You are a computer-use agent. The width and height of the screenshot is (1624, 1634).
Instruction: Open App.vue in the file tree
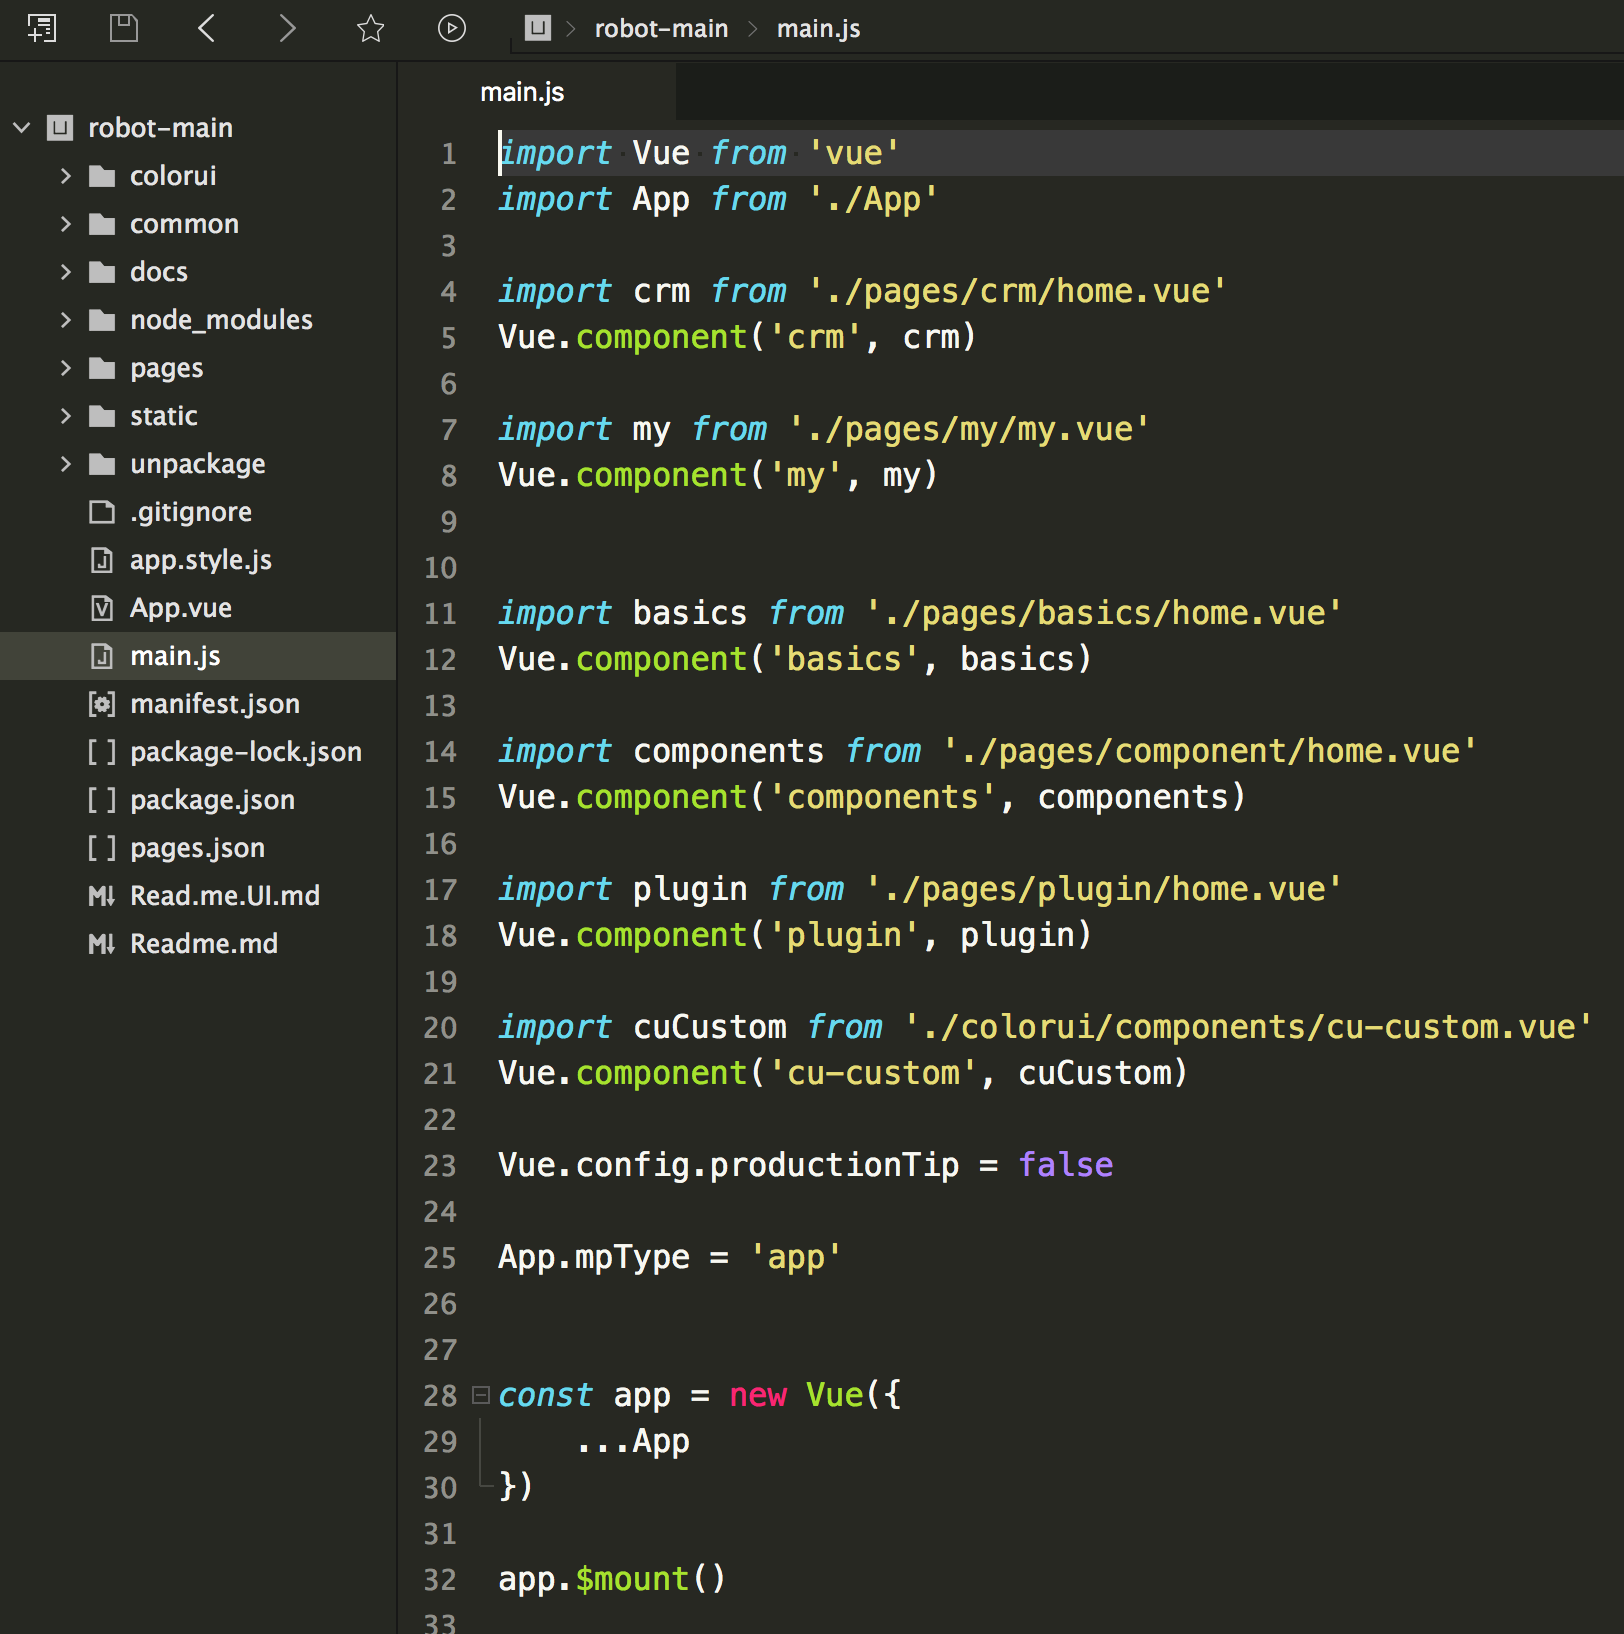point(181,608)
